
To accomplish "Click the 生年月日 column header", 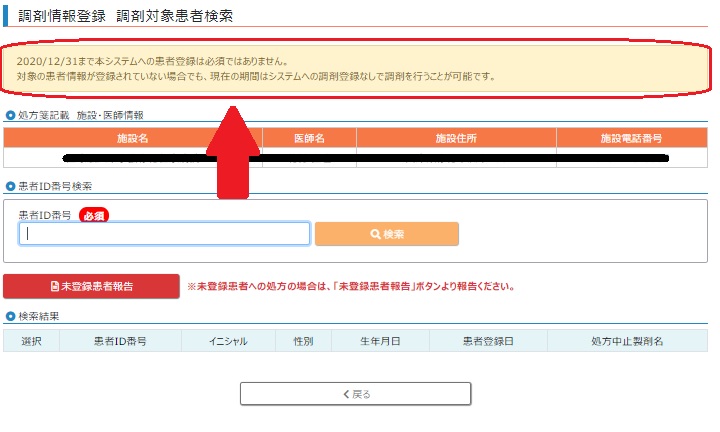I will tap(380, 341).
